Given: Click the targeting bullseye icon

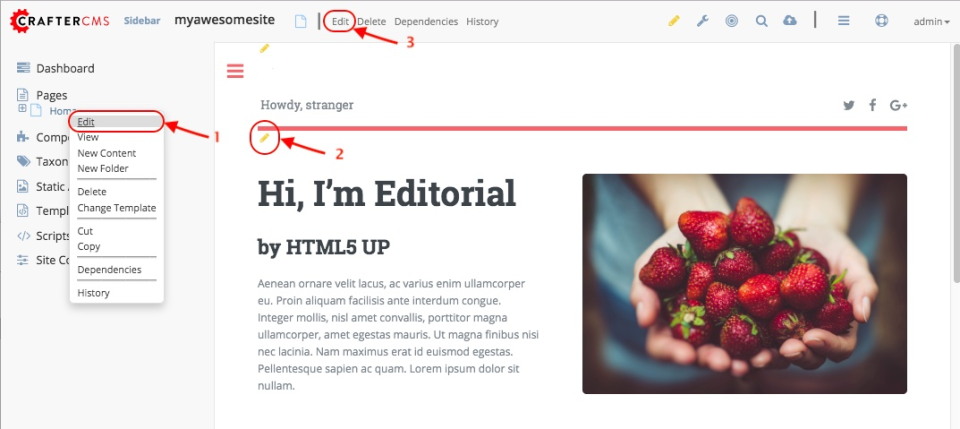Looking at the screenshot, I should [732, 21].
